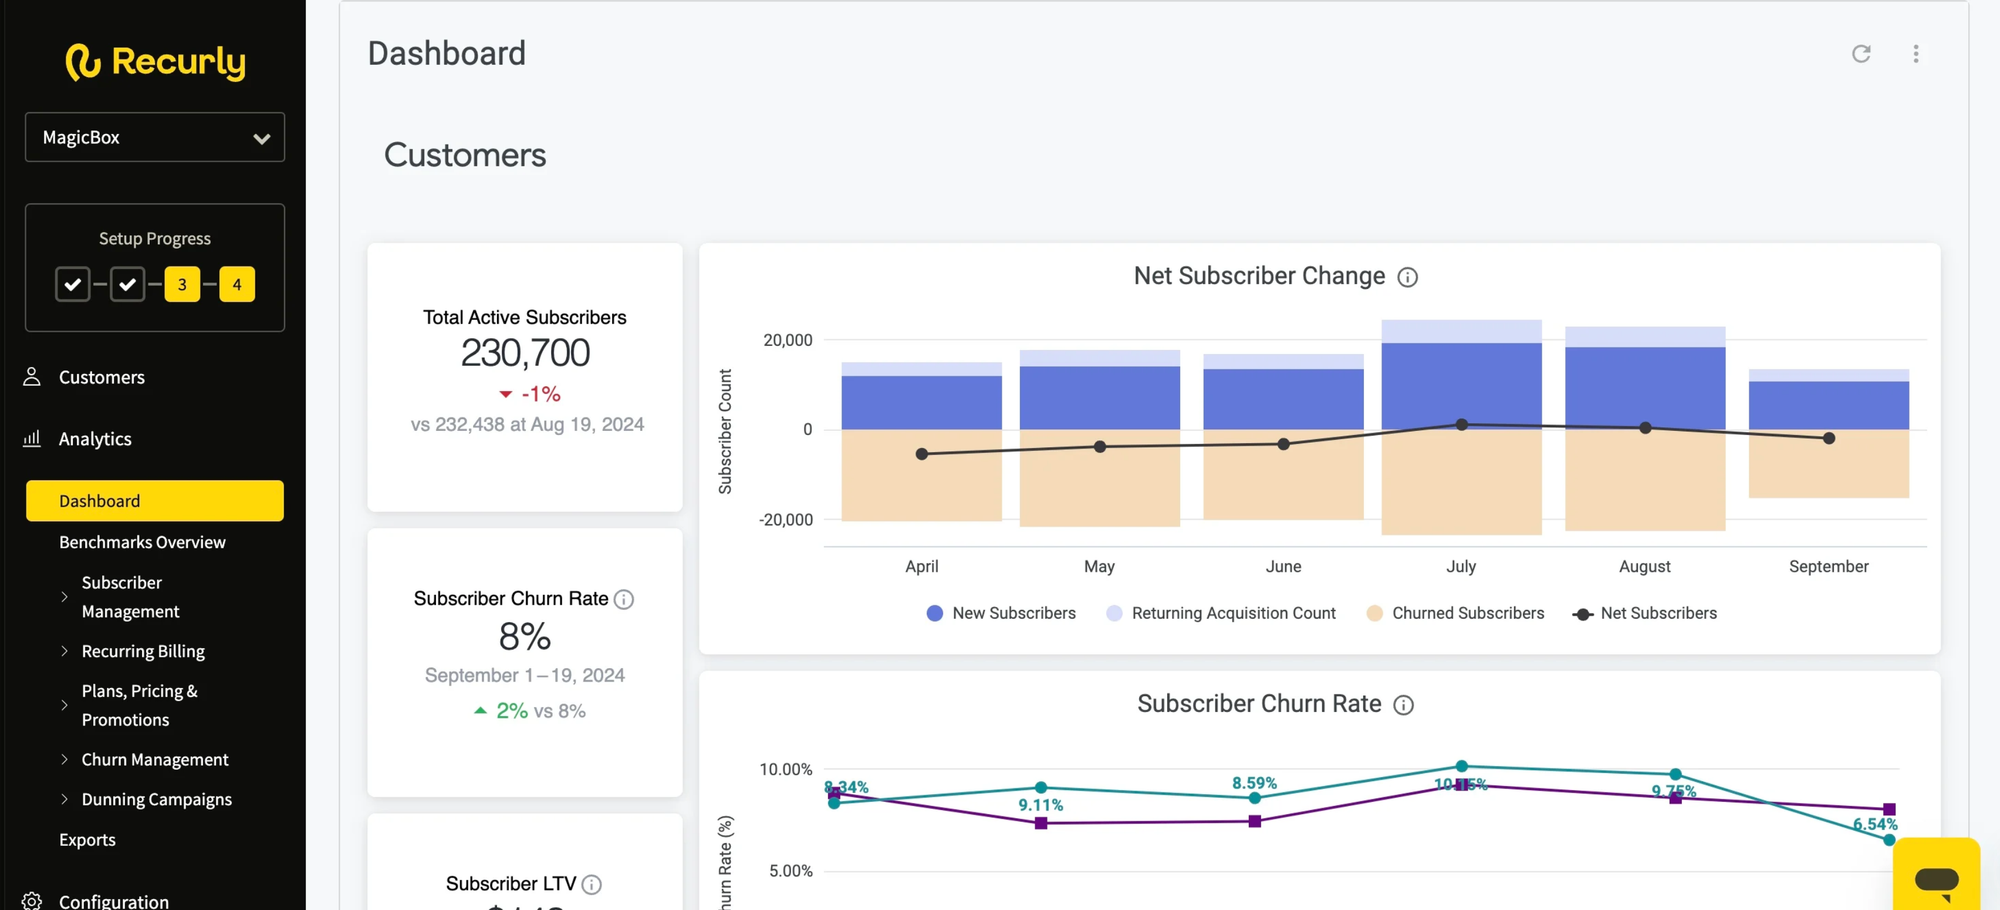The width and height of the screenshot is (2000, 910).
Task: Expand the Churn Management section
Action: pyautogui.click(x=154, y=759)
